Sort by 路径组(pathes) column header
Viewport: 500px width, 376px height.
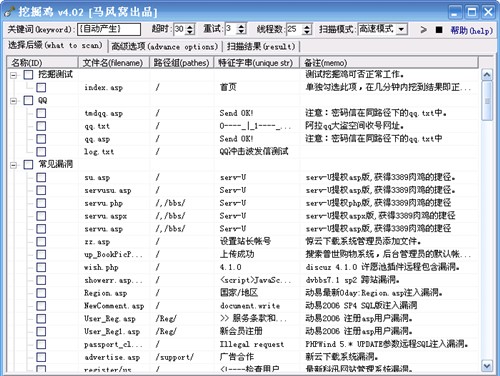click(x=181, y=63)
